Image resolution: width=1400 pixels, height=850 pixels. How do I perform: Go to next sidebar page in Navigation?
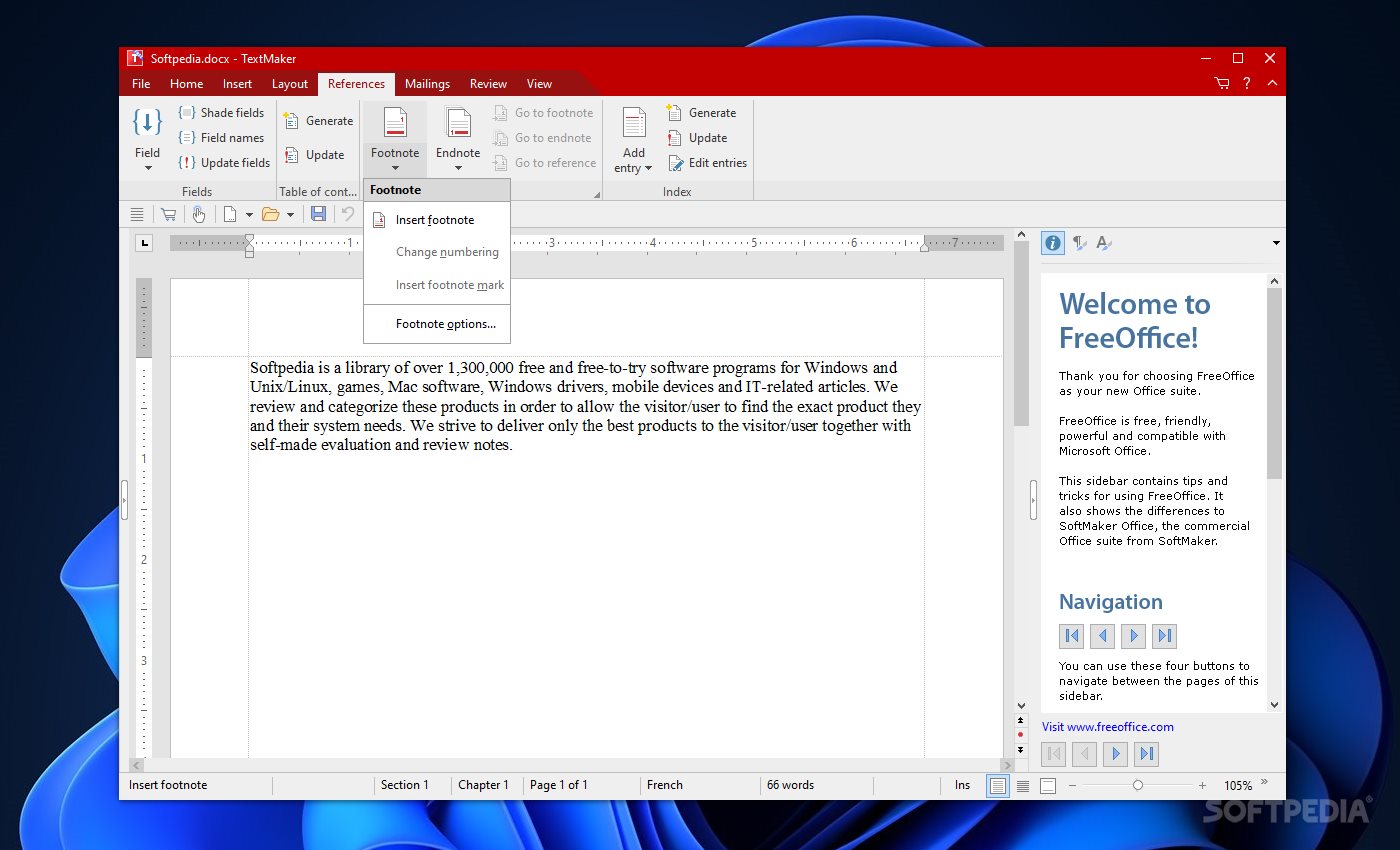pyautogui.click(x=1133, y=636)
